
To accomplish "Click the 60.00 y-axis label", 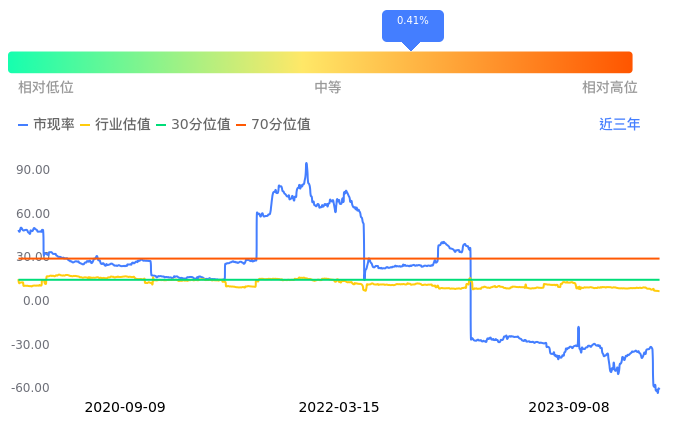I will coord(34,214).
